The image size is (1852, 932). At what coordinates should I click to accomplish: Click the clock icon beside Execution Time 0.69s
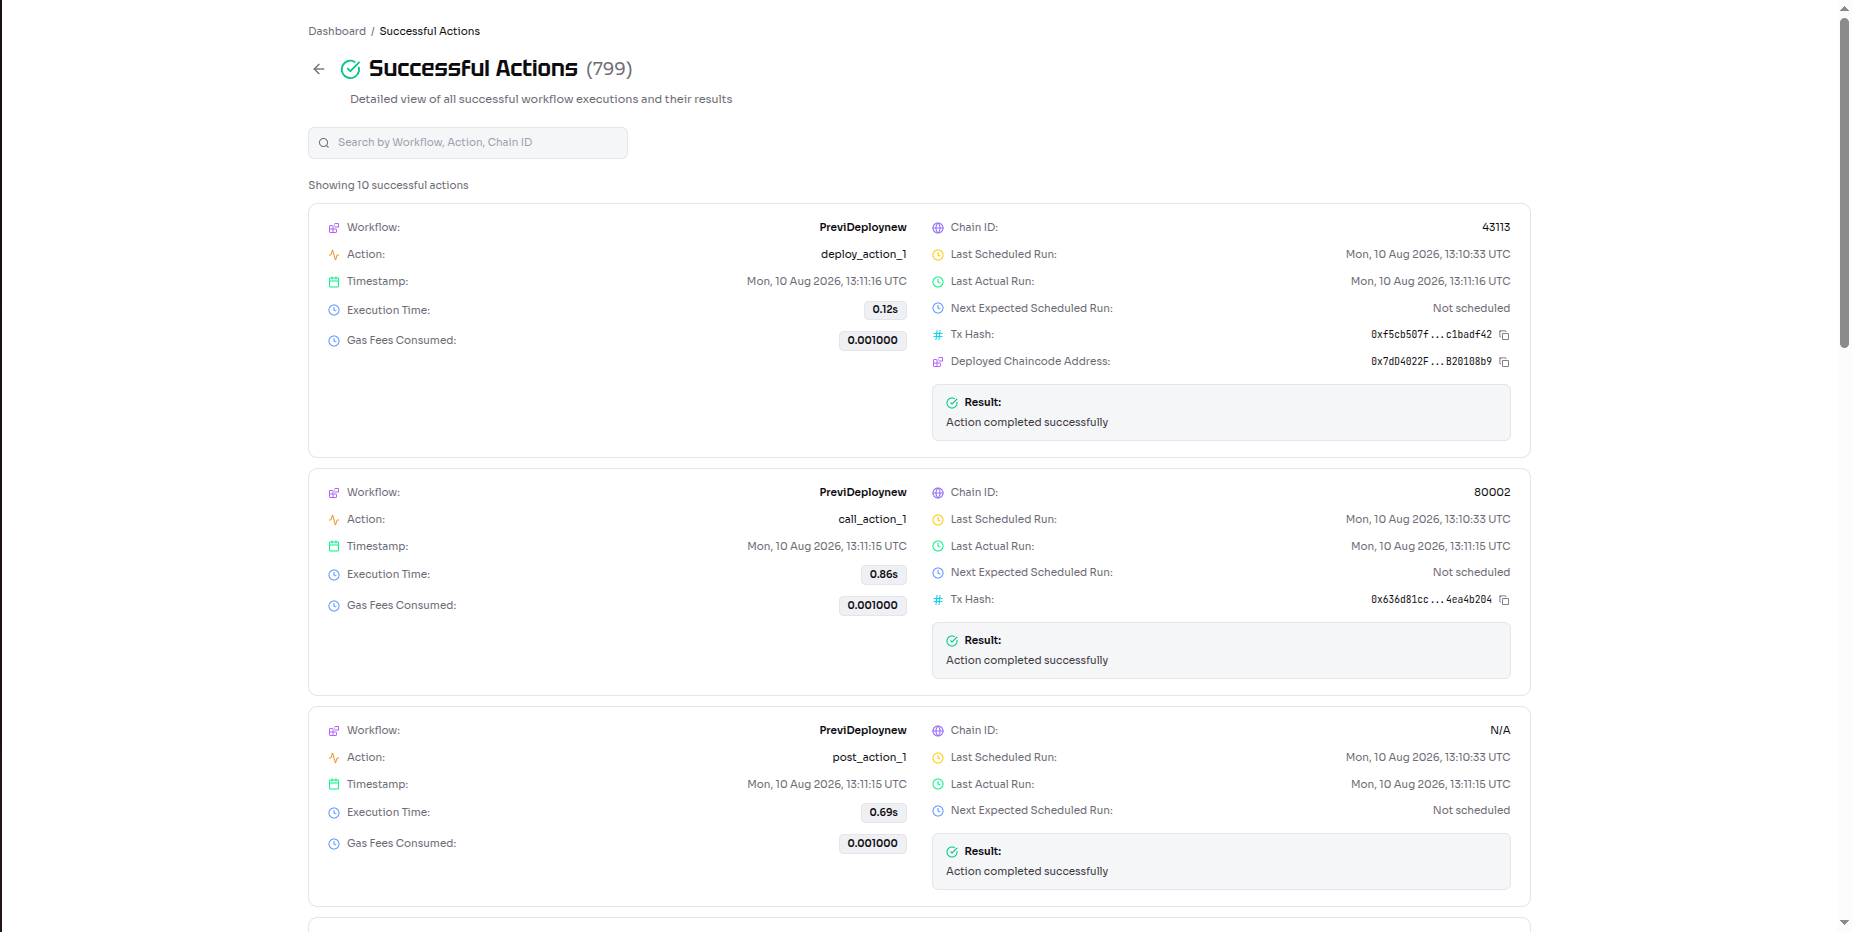click(334, 813)
